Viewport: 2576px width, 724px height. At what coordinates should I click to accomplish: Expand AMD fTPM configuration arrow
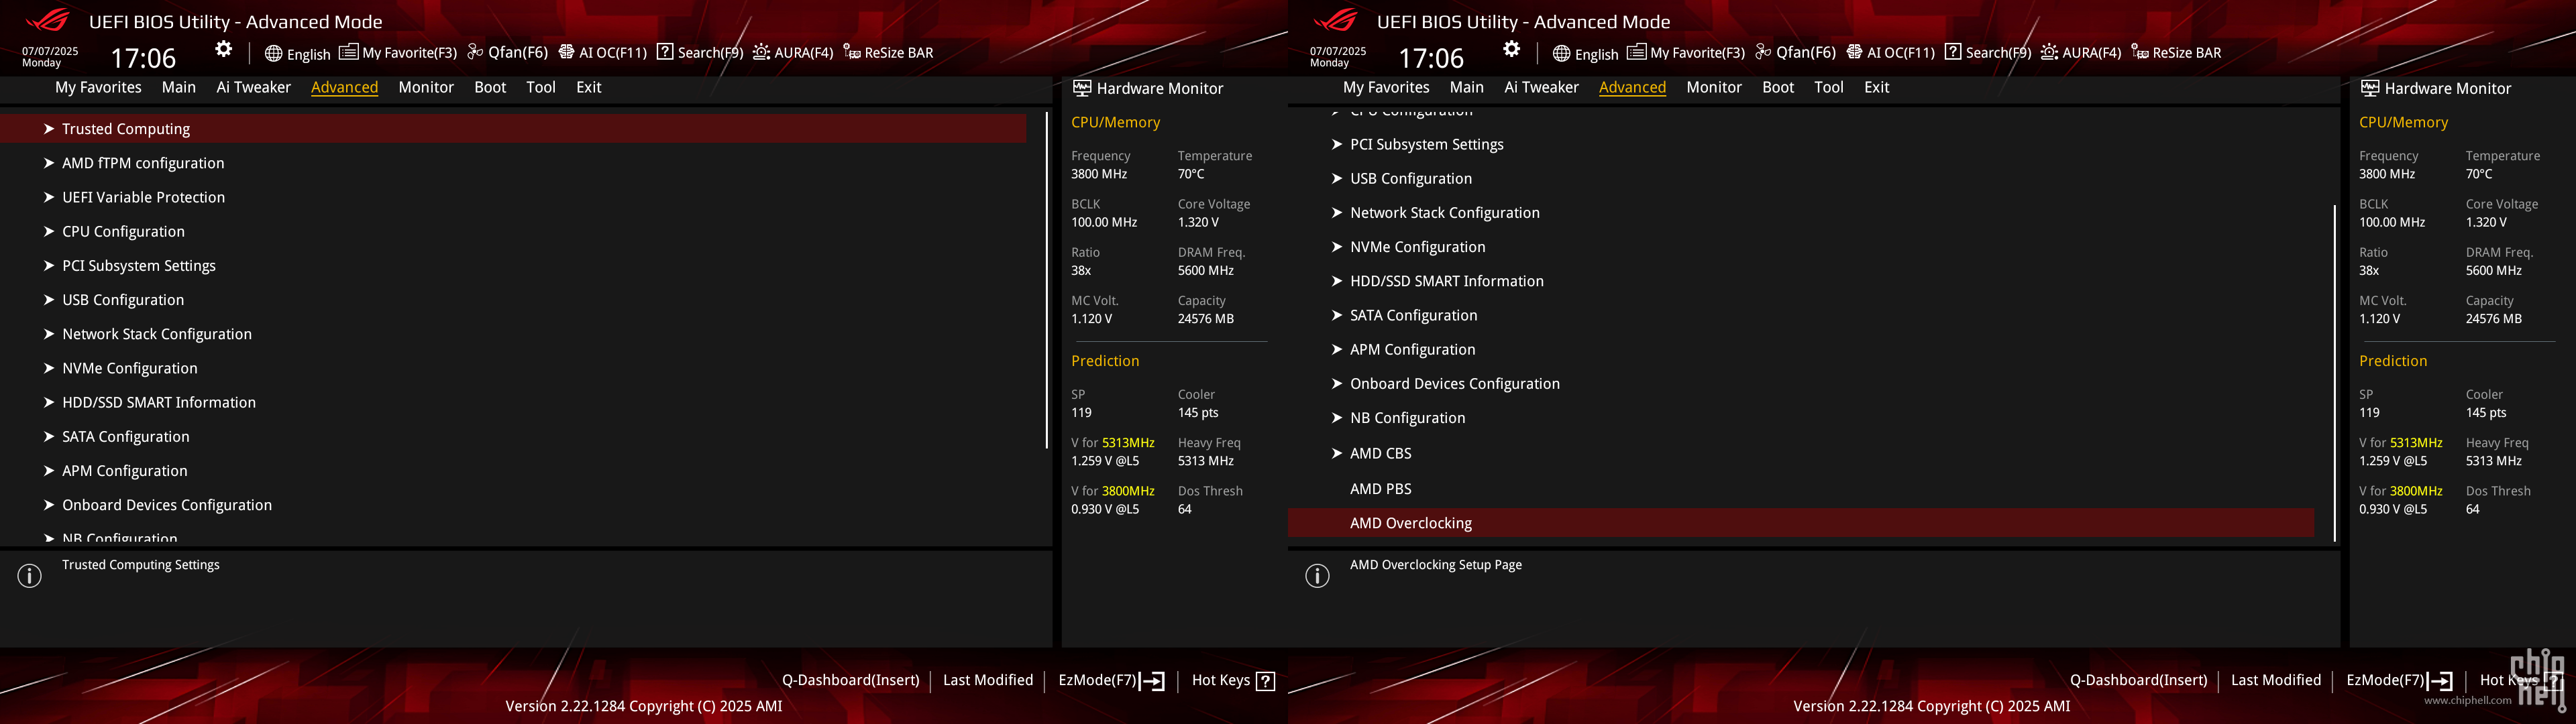pos(49,162)
